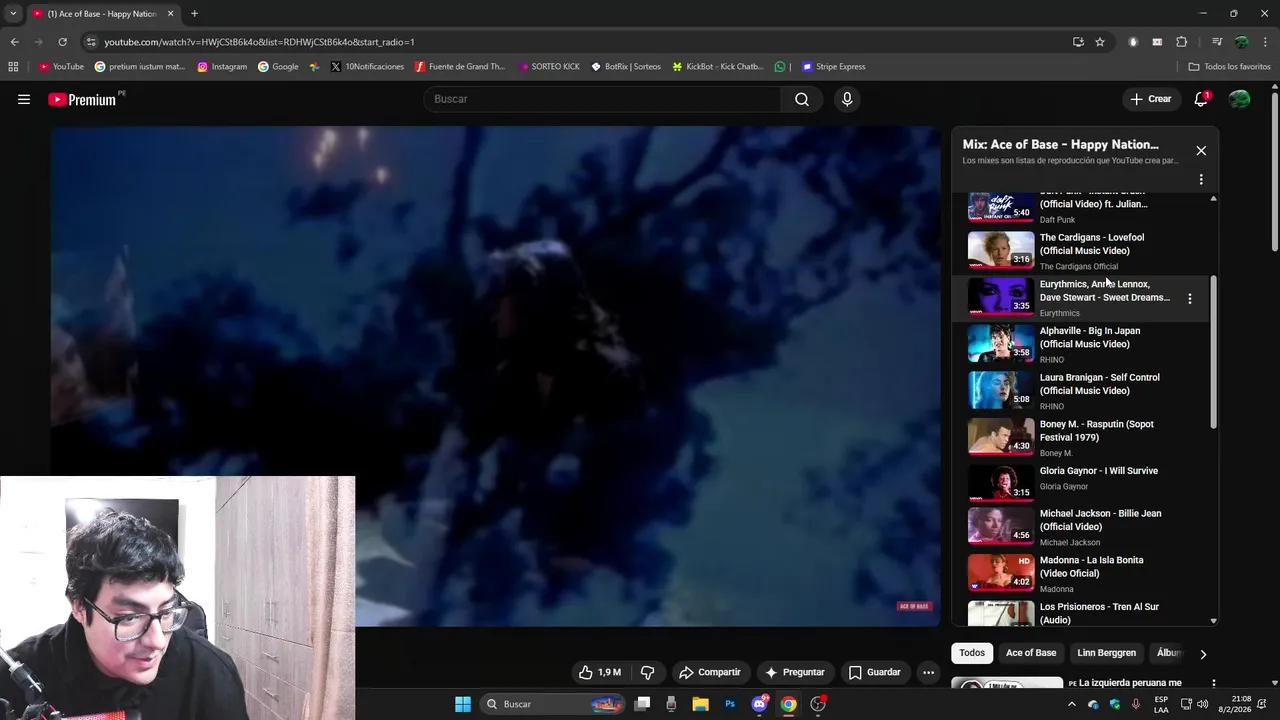This screenshot has width=1280, height=720.
Task: Open Eurythmics Sweet Dreams playlist title
Action: 1105,291
